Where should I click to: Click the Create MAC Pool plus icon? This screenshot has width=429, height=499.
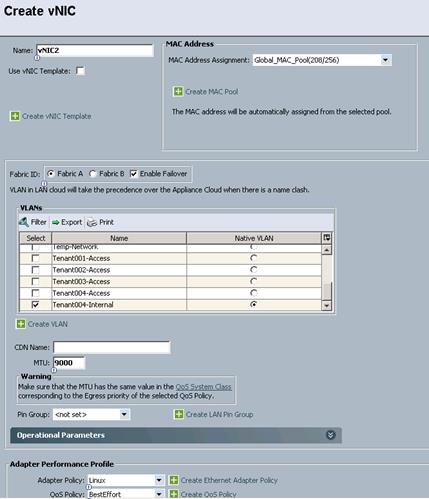[178, 91]
